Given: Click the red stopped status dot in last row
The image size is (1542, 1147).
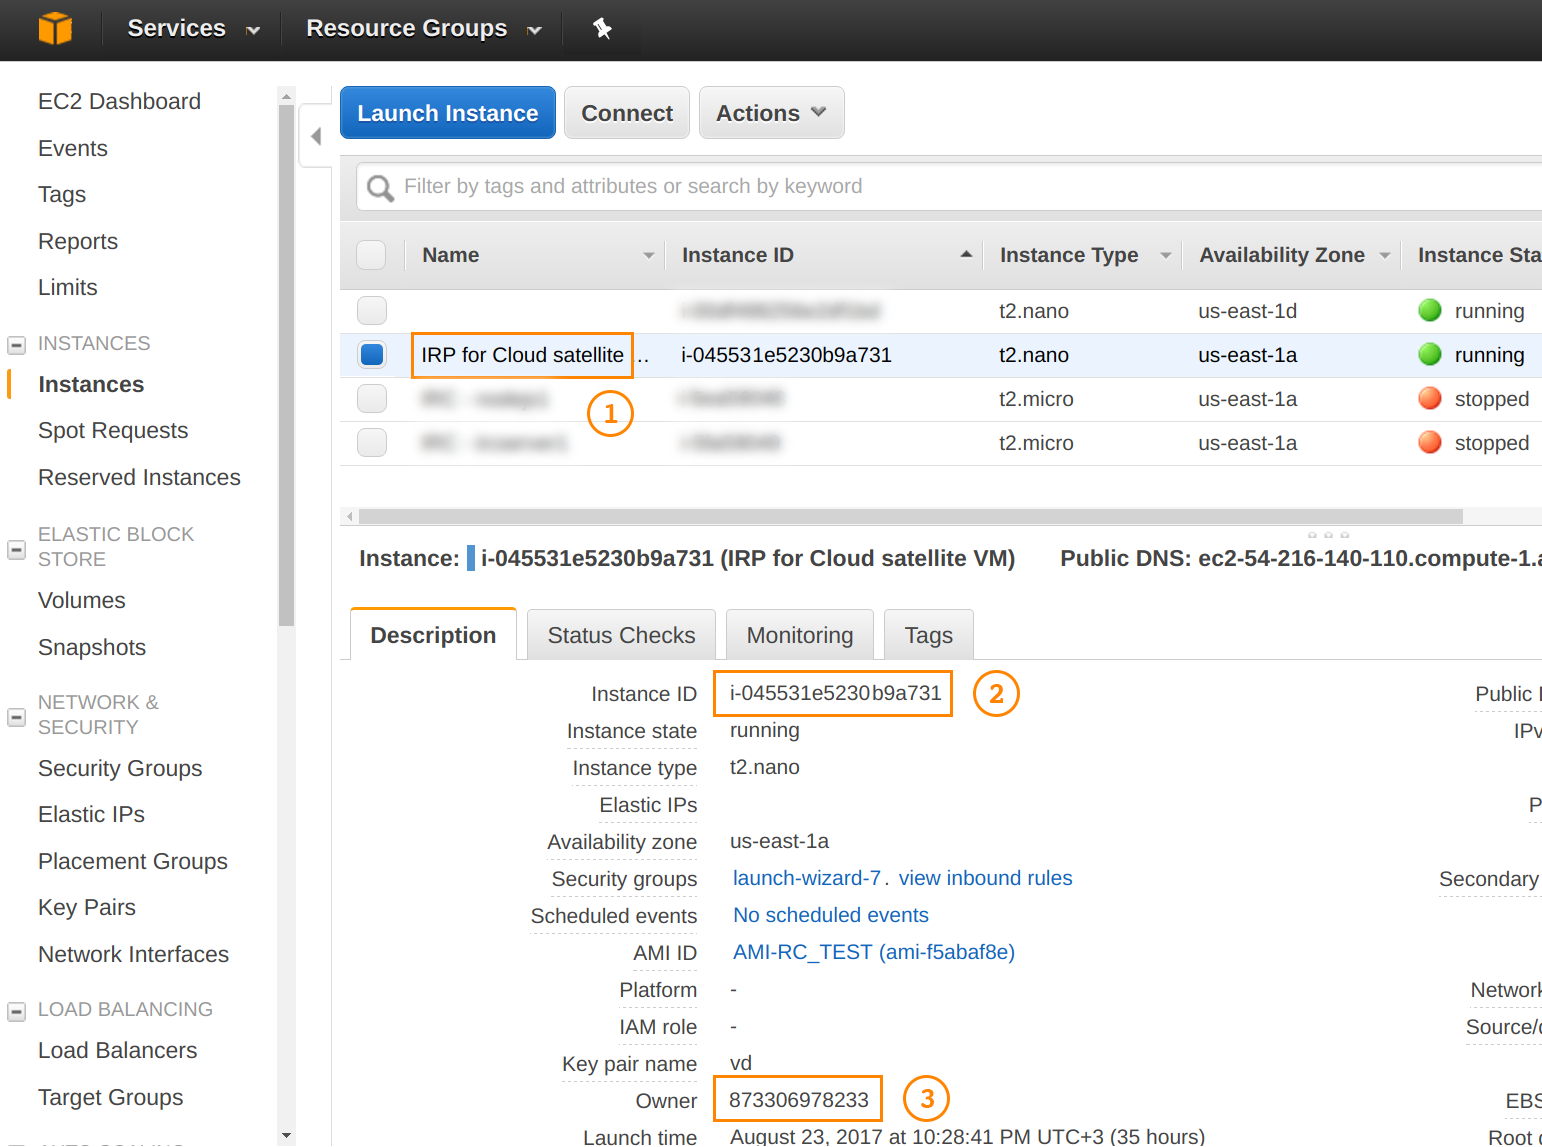Looking at the screenshot, I should coord(1430,443).
